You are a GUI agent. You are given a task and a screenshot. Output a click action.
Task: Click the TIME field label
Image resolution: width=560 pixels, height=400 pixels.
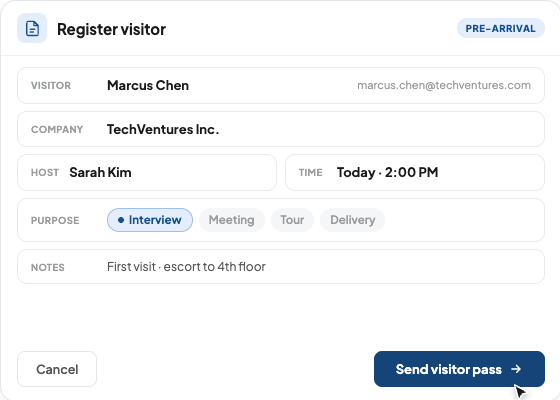tap(310, 173)
